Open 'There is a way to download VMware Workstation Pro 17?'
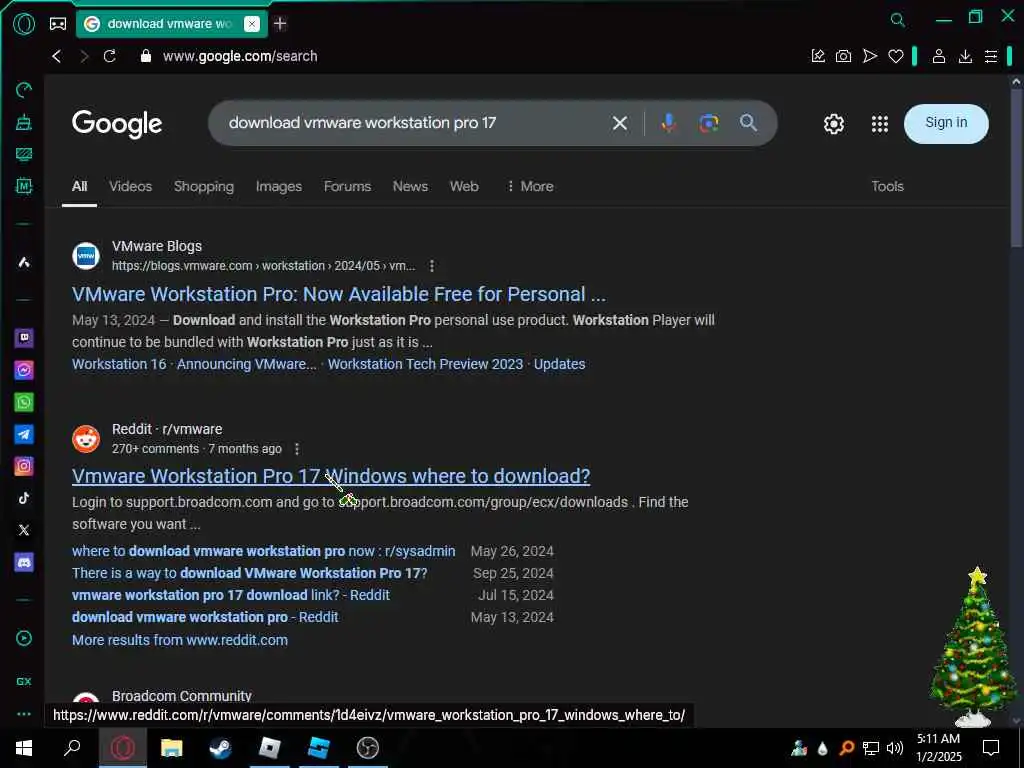The image size is (1024, 768). pyautogui.click(x=249, y=573)
